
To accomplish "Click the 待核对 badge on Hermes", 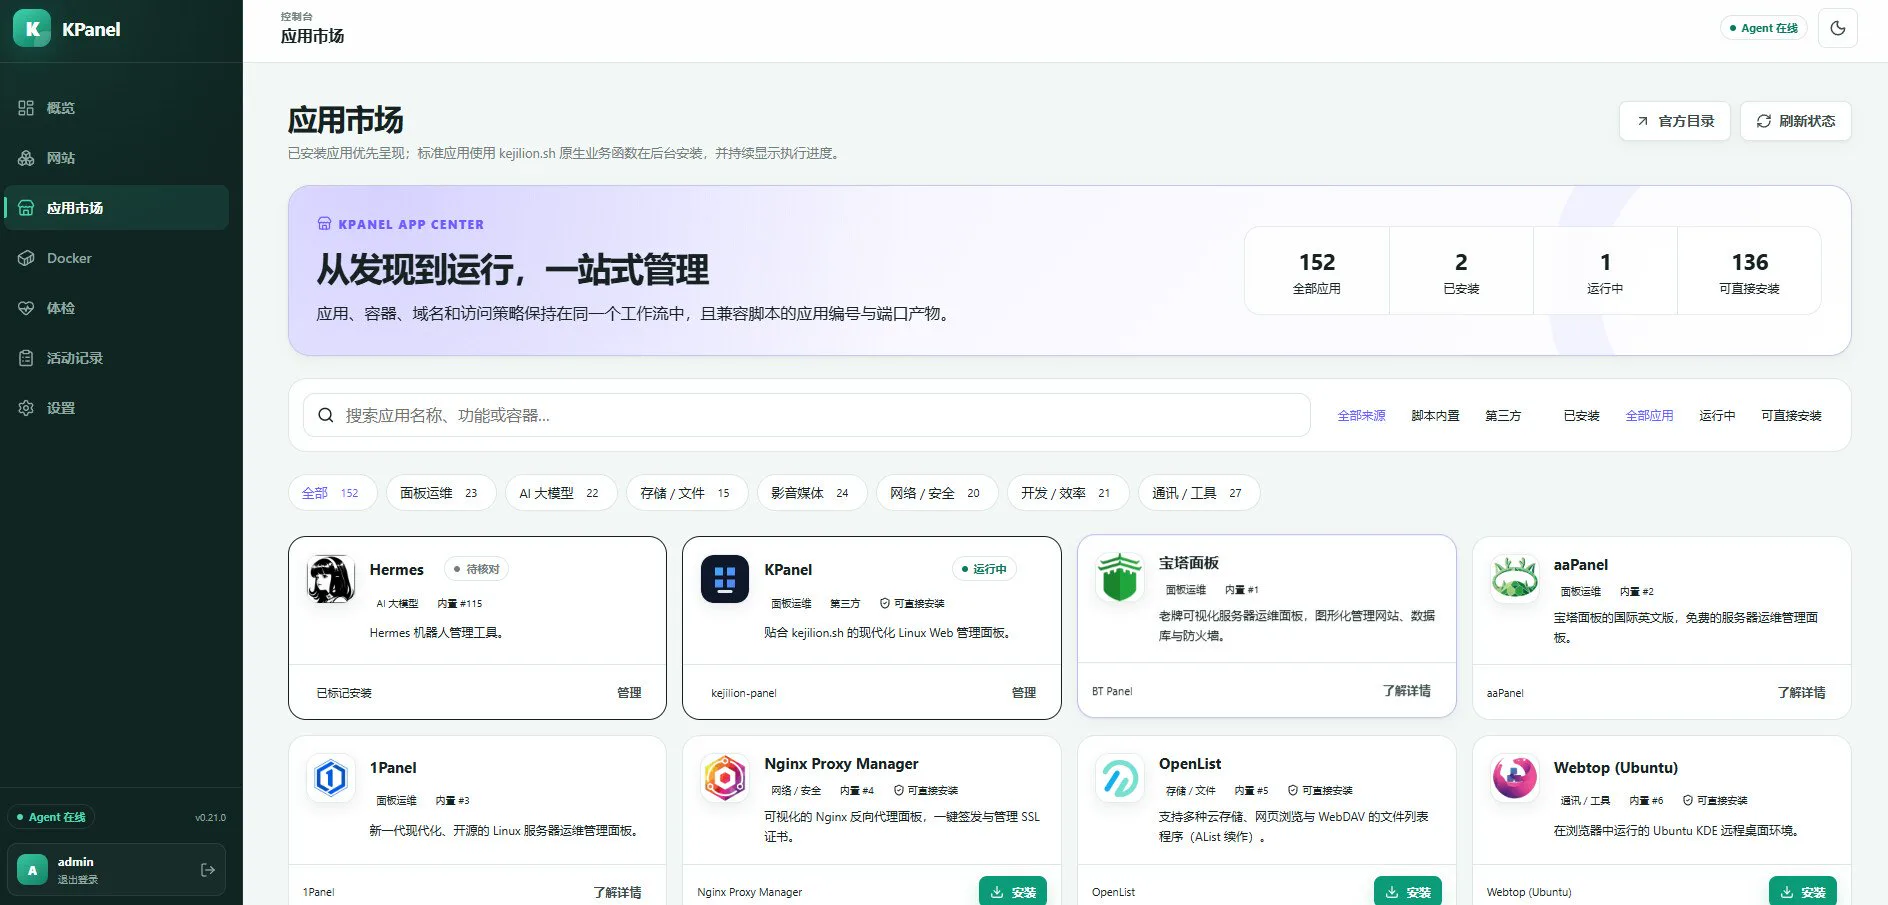I will [x=476, y=569].
